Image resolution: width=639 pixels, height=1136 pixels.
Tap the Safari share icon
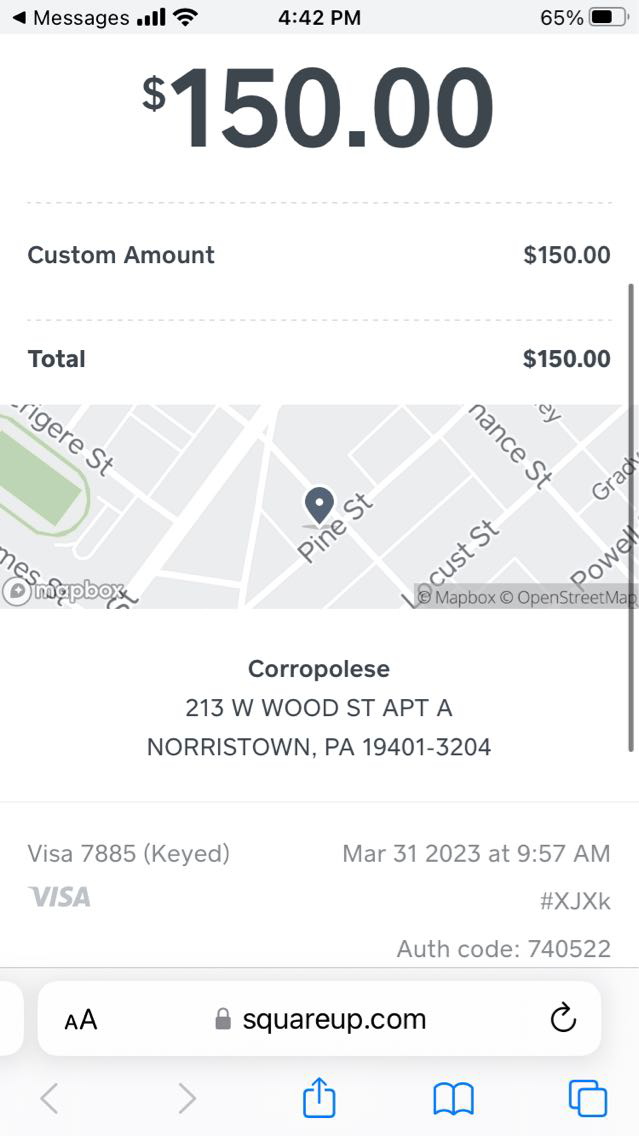point(319,1098)
